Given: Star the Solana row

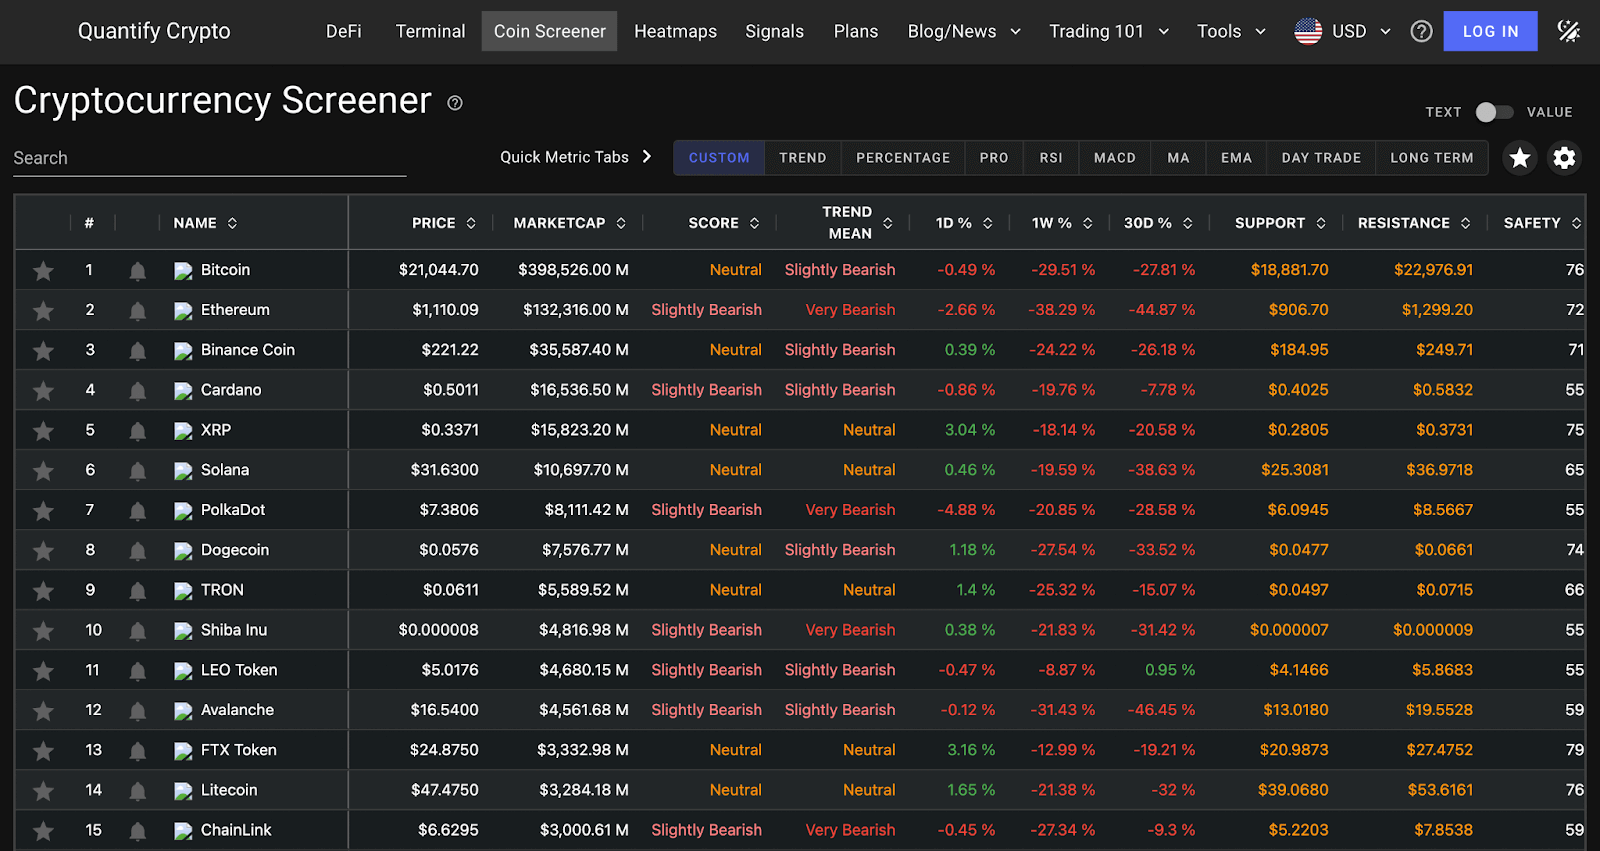Looking at the screenshot, I should (43, 471).
